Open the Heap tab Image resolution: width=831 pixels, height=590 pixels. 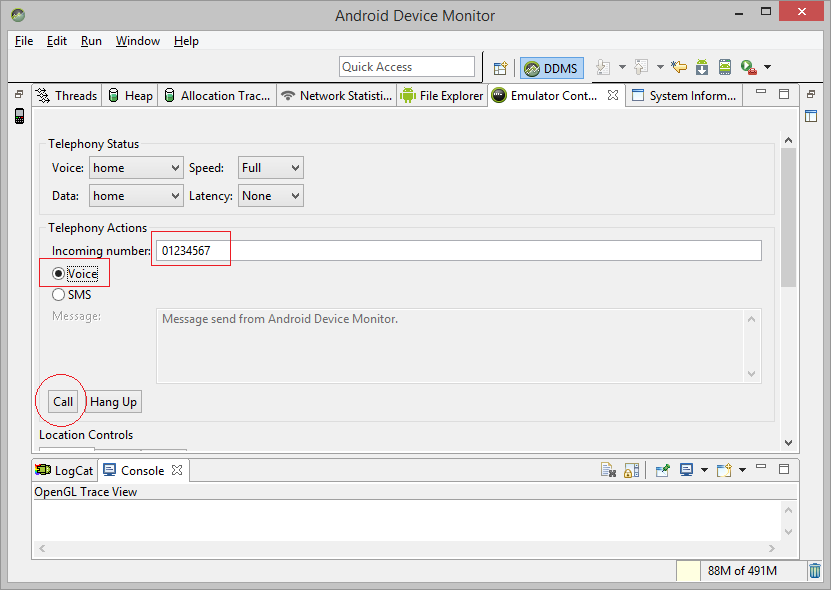(130, 95)
